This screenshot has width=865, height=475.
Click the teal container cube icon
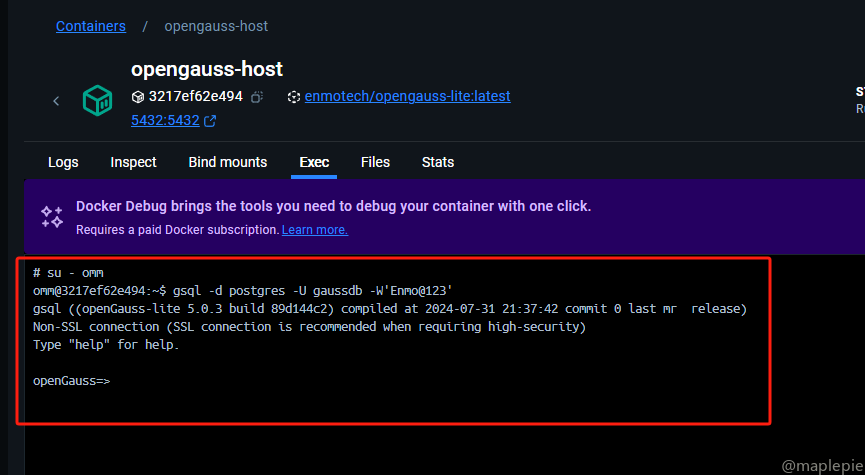point(98,100)
